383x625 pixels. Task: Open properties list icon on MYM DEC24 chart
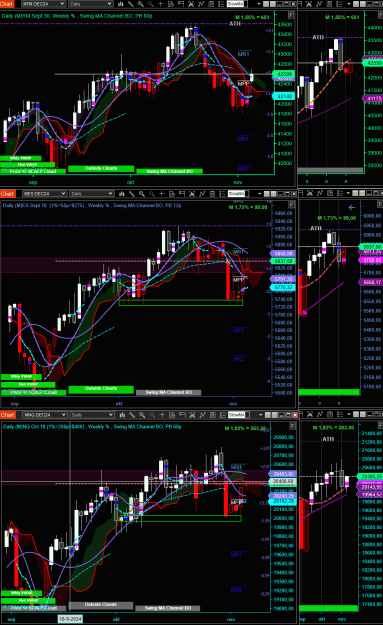click(x=221, y=4)
